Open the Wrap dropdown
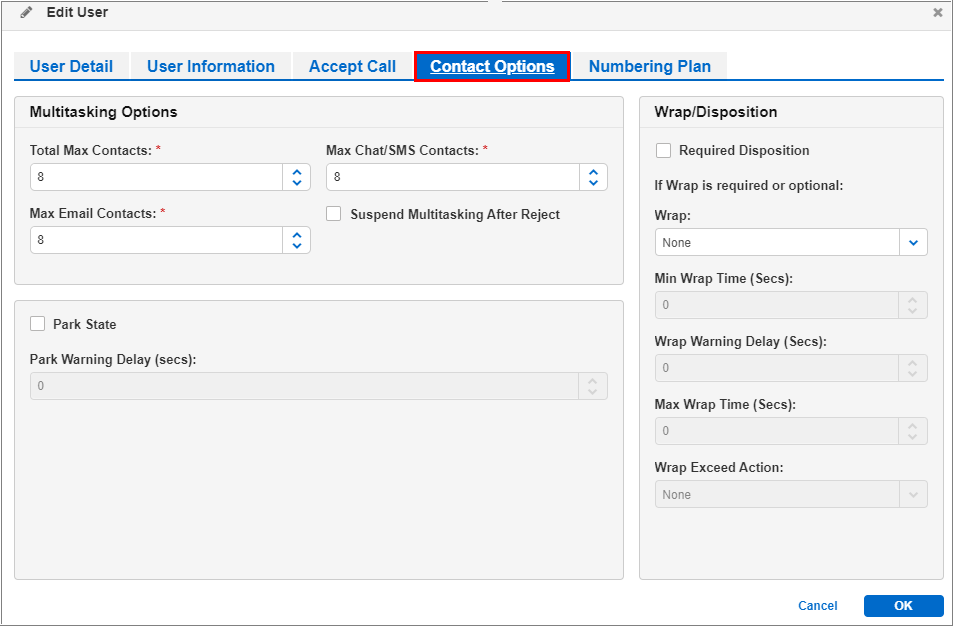 (x=913, y=242)
